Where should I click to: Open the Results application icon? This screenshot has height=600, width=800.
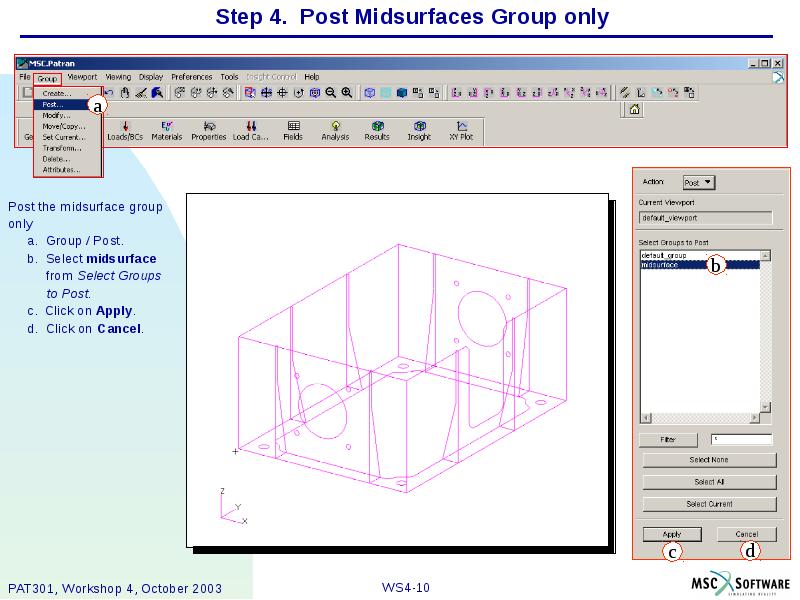pyautogui.click(x=378, y=131)
